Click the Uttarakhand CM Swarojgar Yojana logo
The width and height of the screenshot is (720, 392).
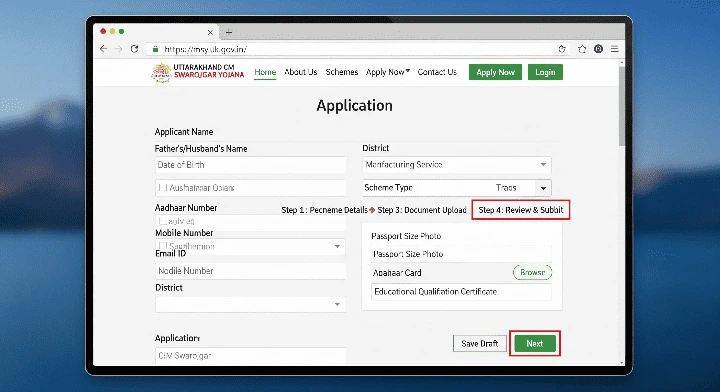[197, 72]
